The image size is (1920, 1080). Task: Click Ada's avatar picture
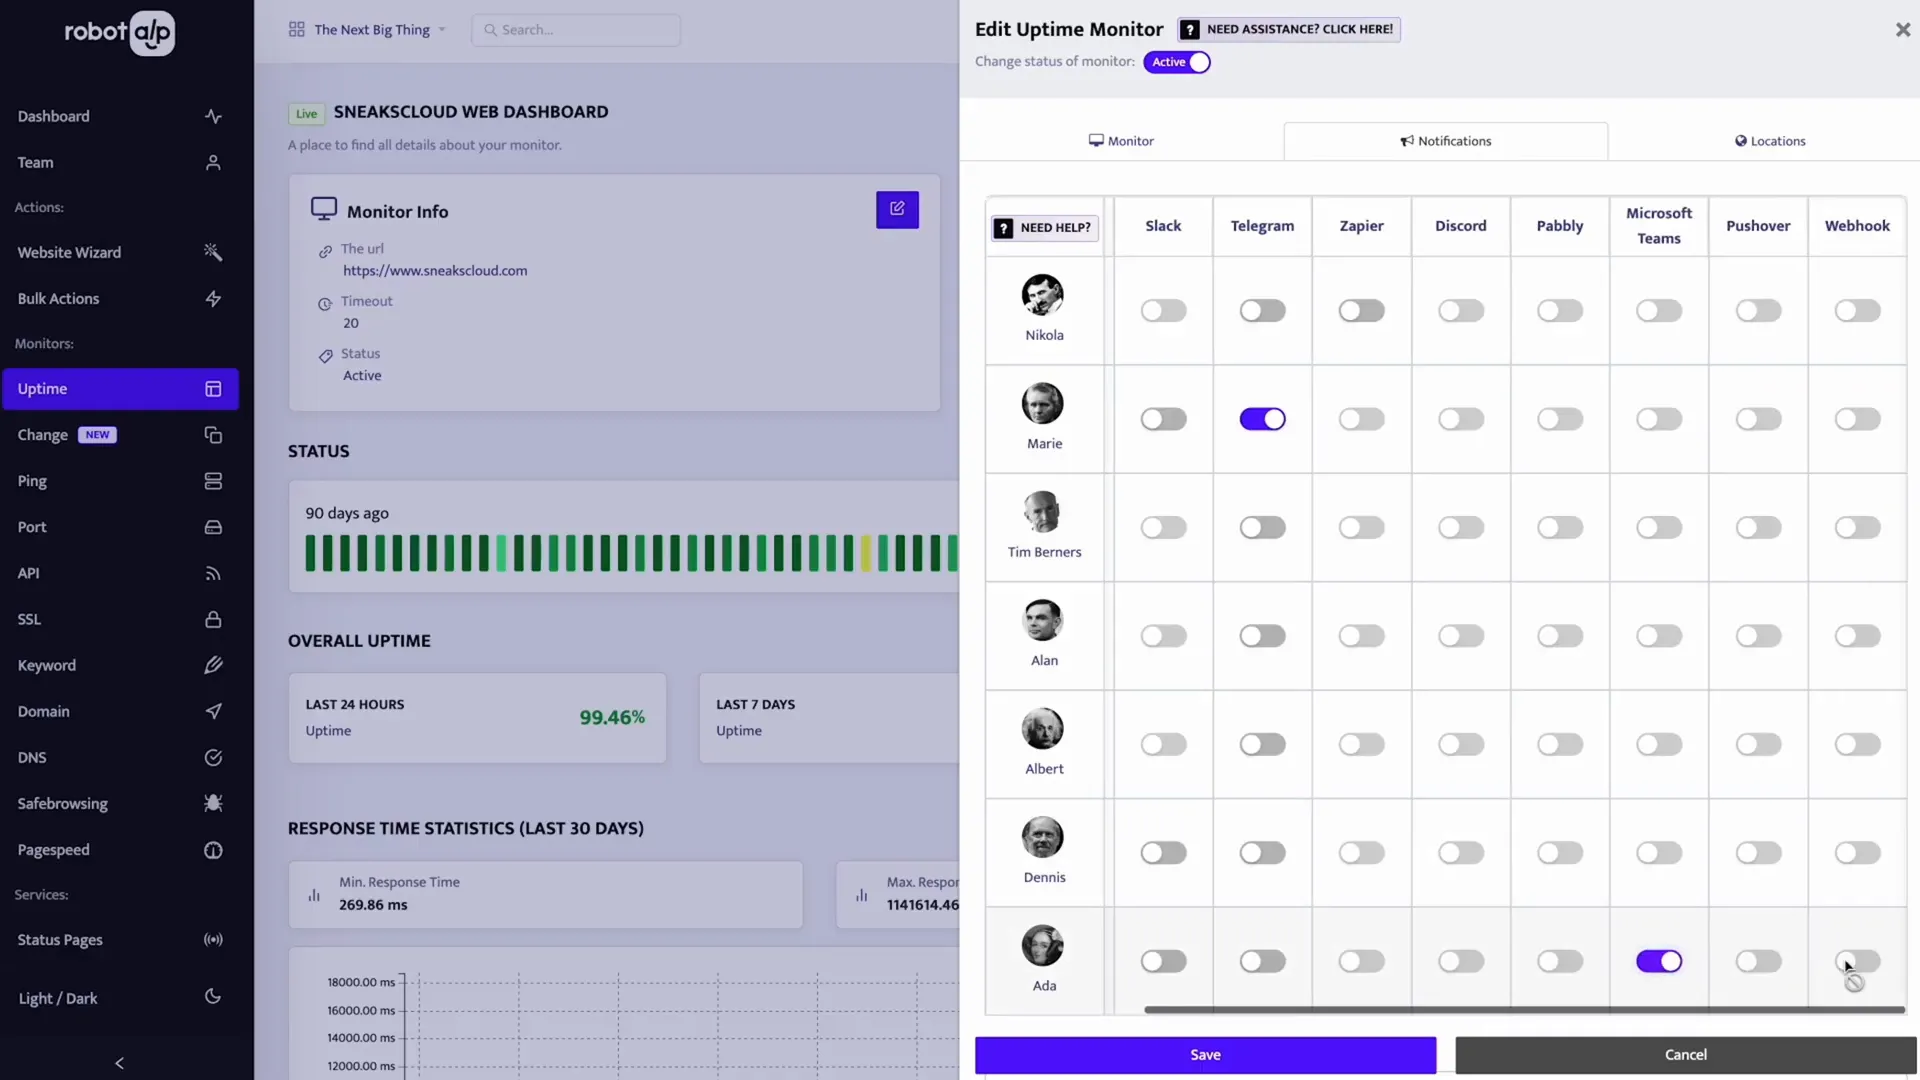coord(1042,946)
